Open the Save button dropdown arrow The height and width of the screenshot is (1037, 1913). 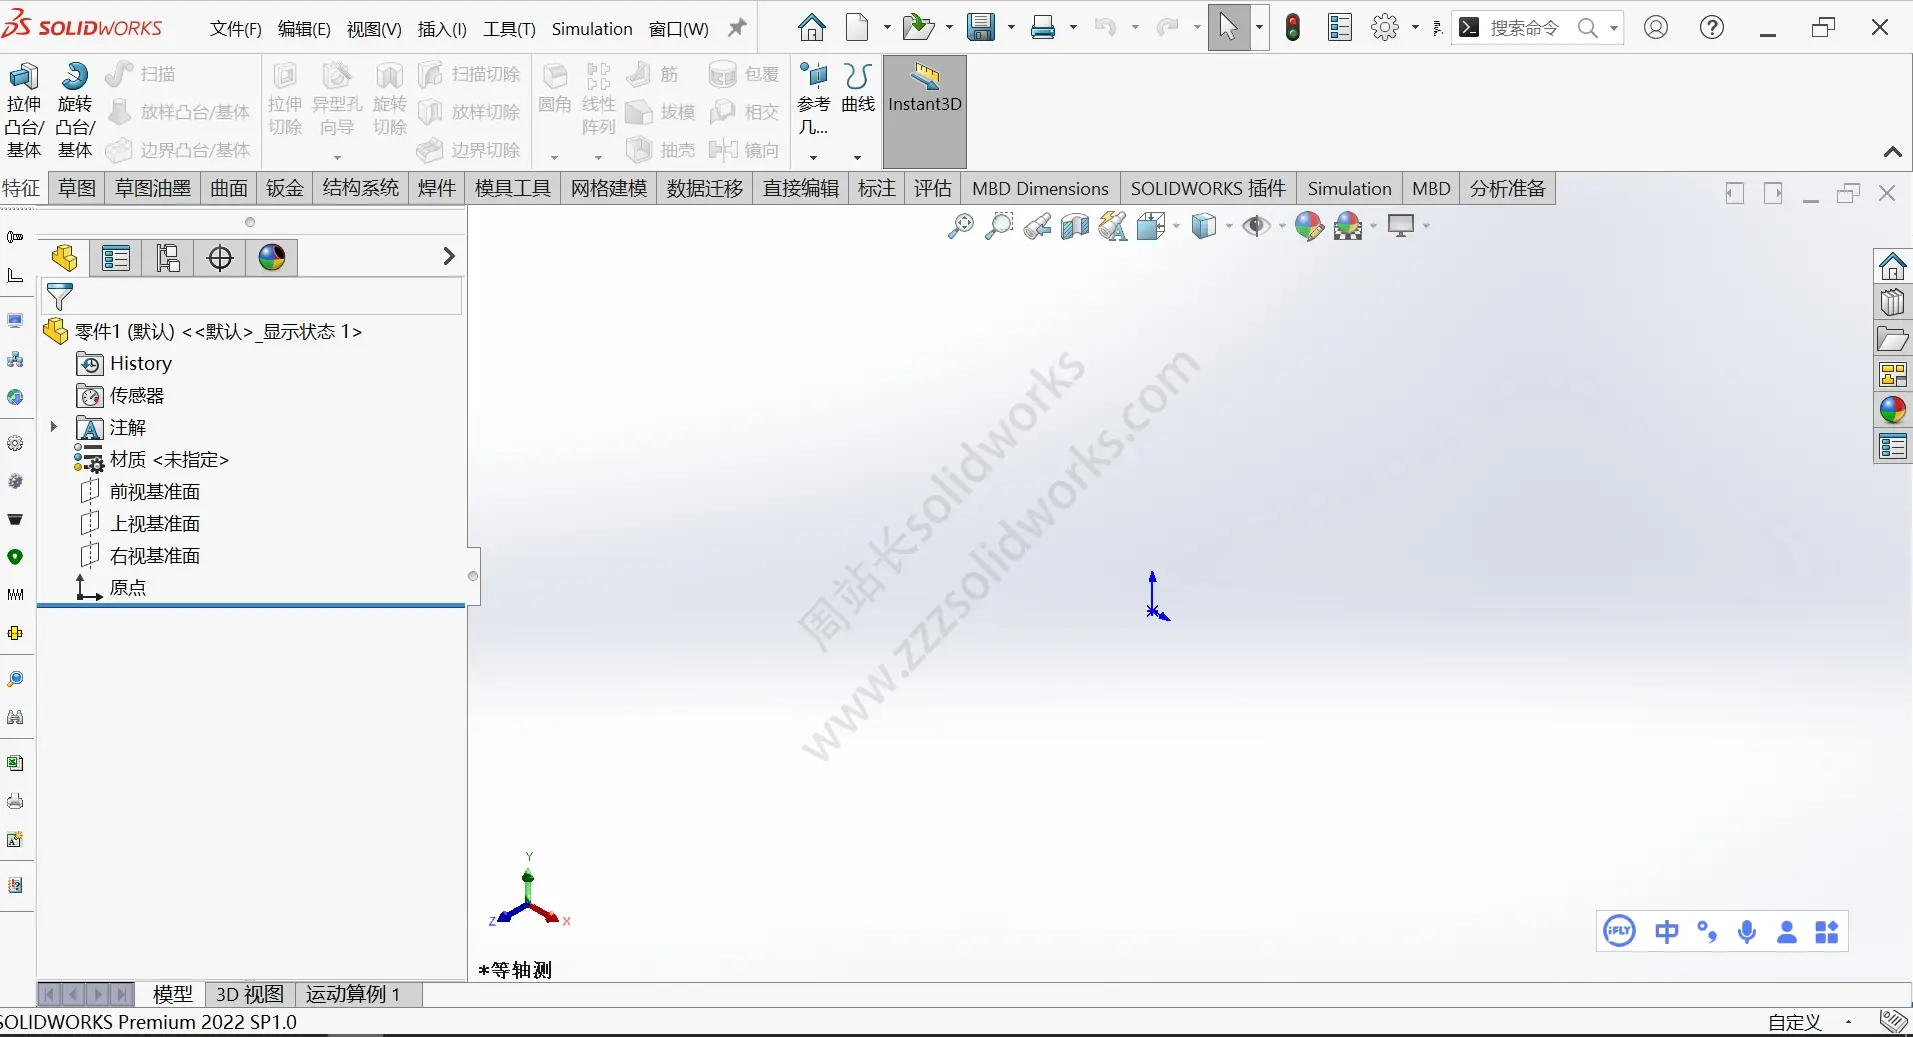[x=1009, y=28]
